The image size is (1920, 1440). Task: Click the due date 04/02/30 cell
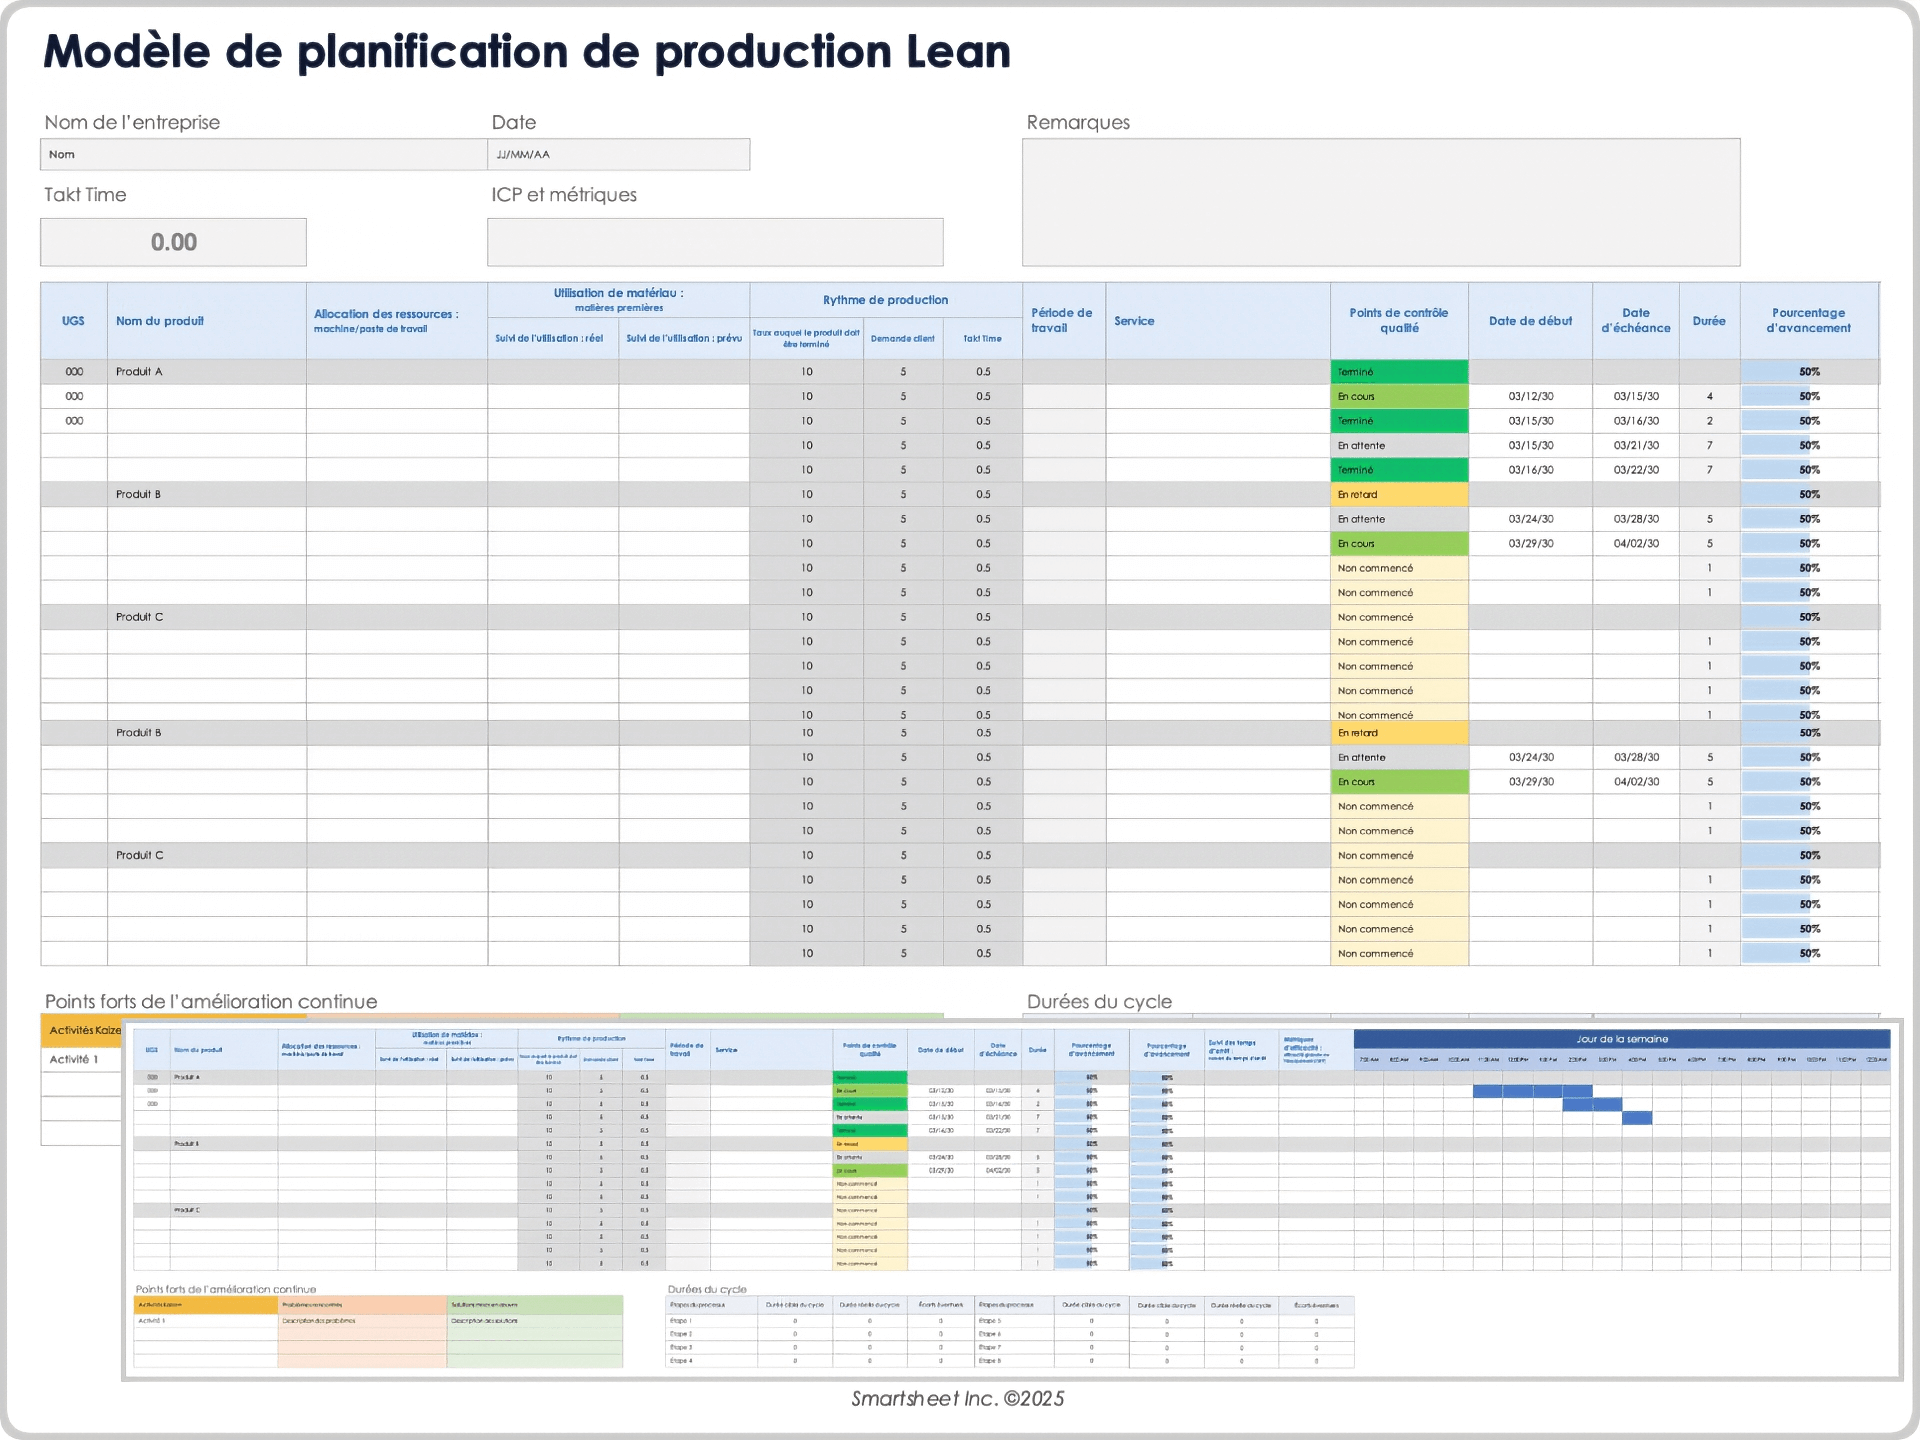pos(1635,543)
